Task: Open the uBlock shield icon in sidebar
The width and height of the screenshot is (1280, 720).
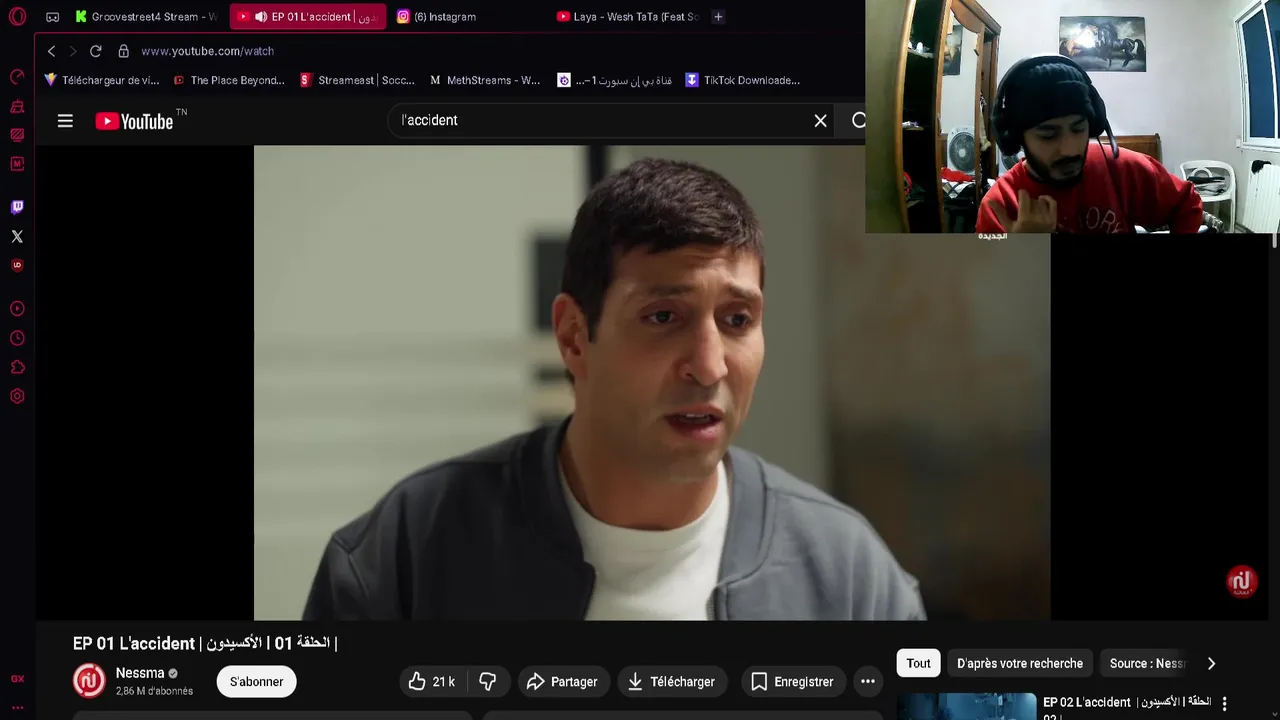Action: pyautogui.click(x=17, y=265)
